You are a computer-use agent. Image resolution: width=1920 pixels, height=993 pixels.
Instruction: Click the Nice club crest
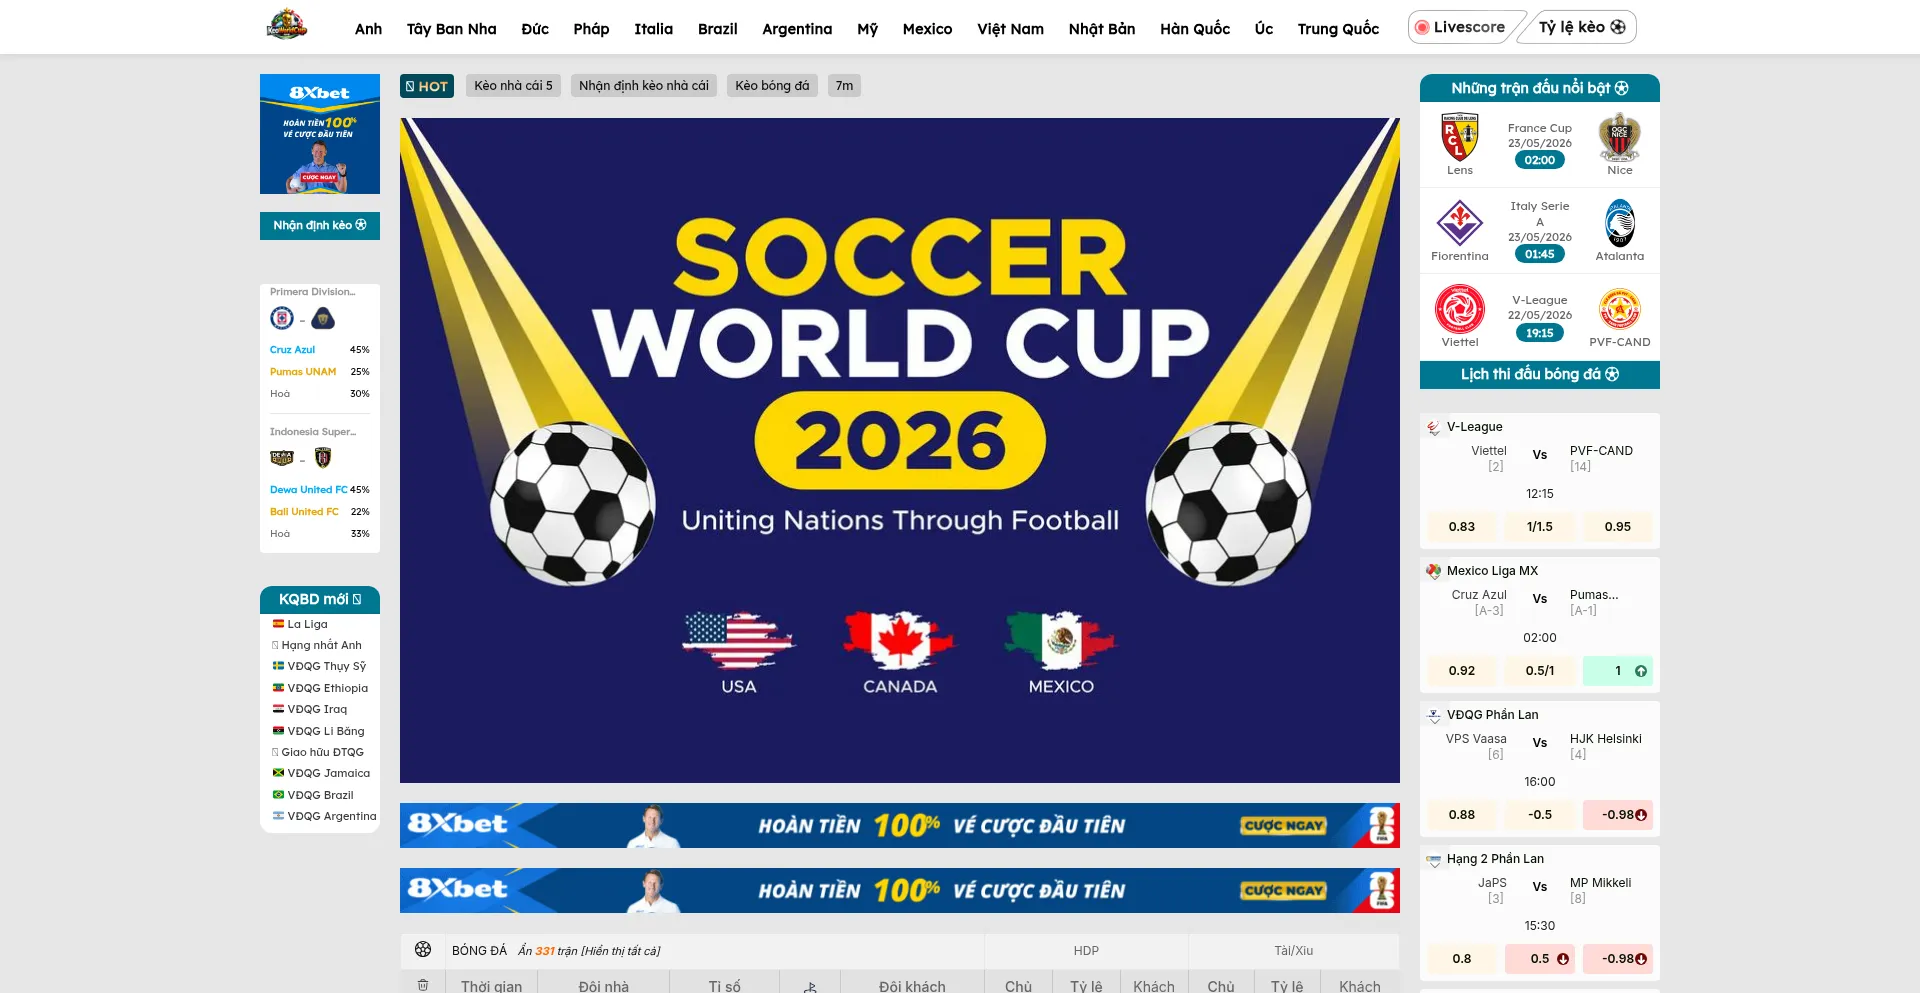click(1620, 137)
